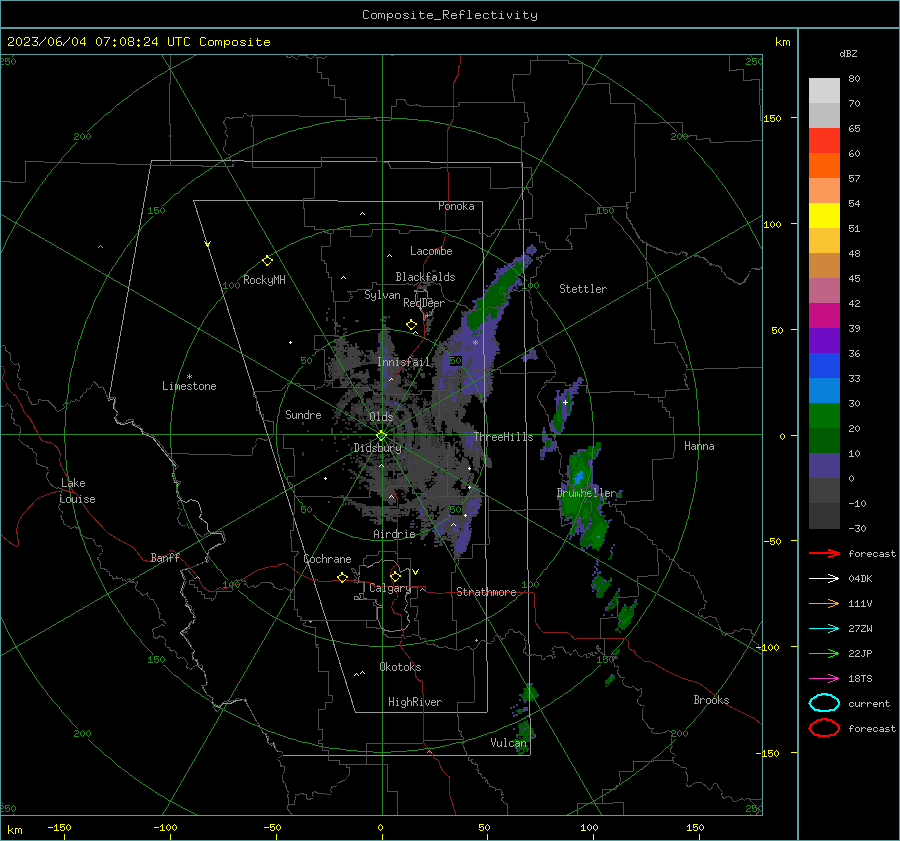The width and height of the screenshot is (900, 841).
Task: Click yellow diamond marker above Calgary label
Action: point(395,576)
